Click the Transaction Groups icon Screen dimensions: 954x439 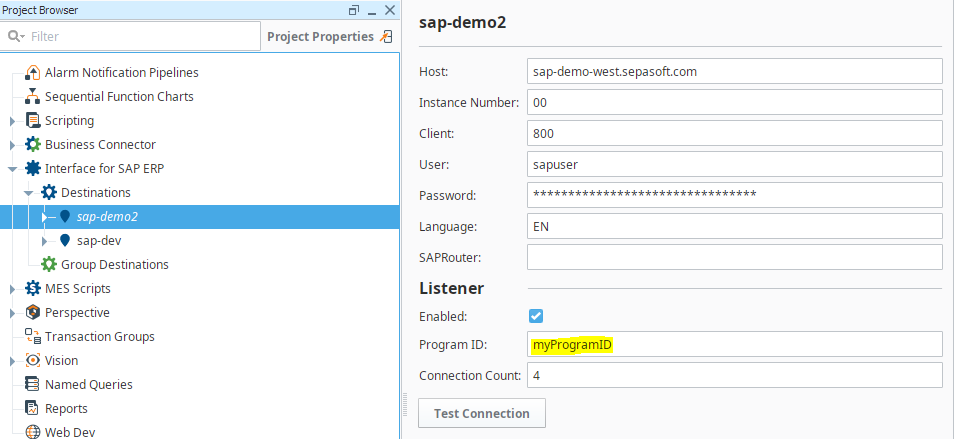click(x=33, y=337)
